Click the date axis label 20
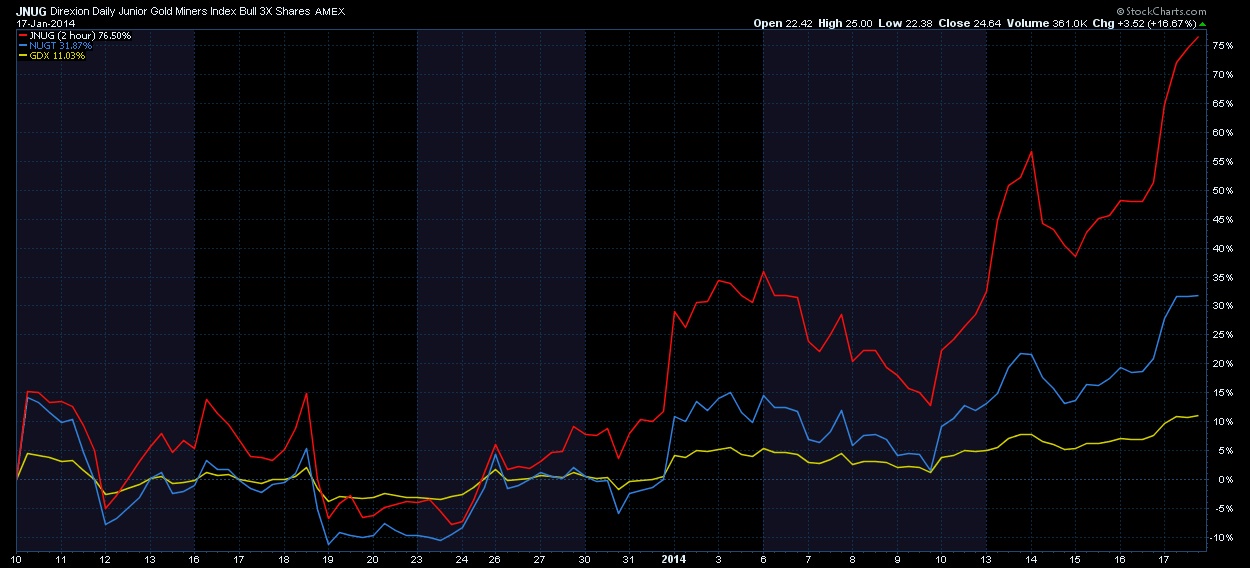1250x568 pixels. pyautogui.click(x=372, y=561)
